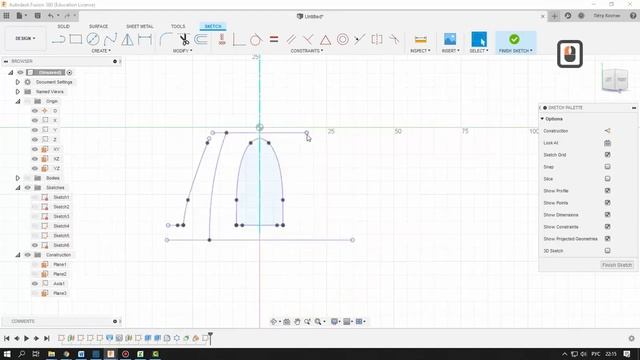Jump to the beginning of timeline
640x360 pixels.
pos(7,338)
